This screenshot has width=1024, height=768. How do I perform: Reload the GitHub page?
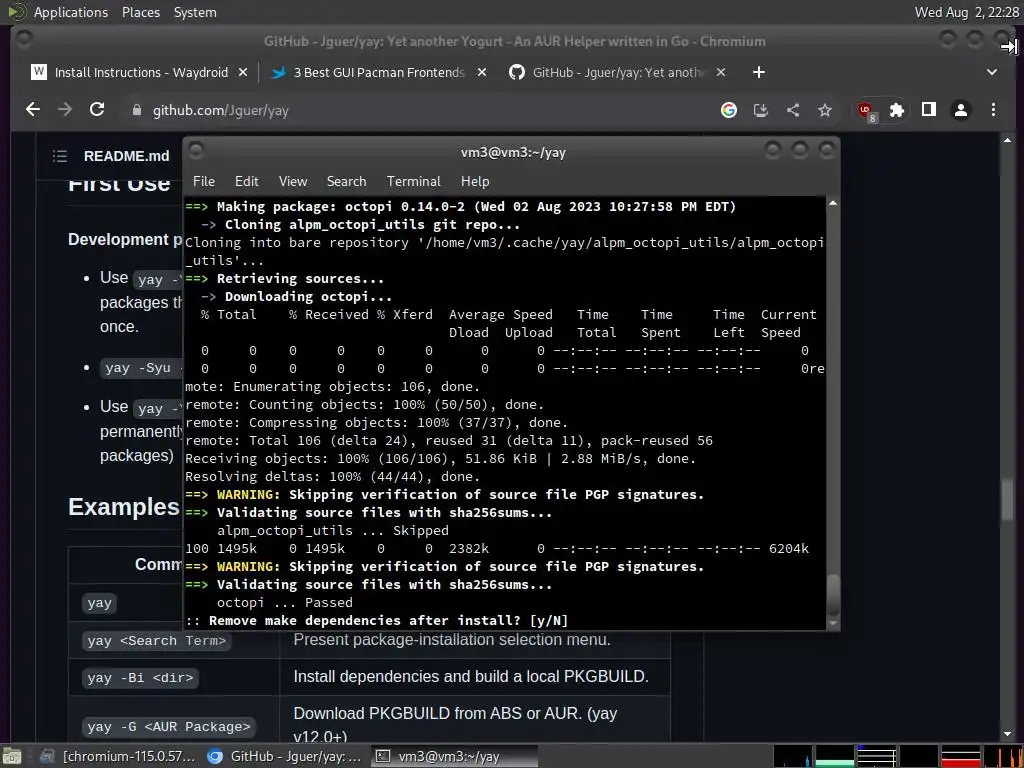coord(97,110)
